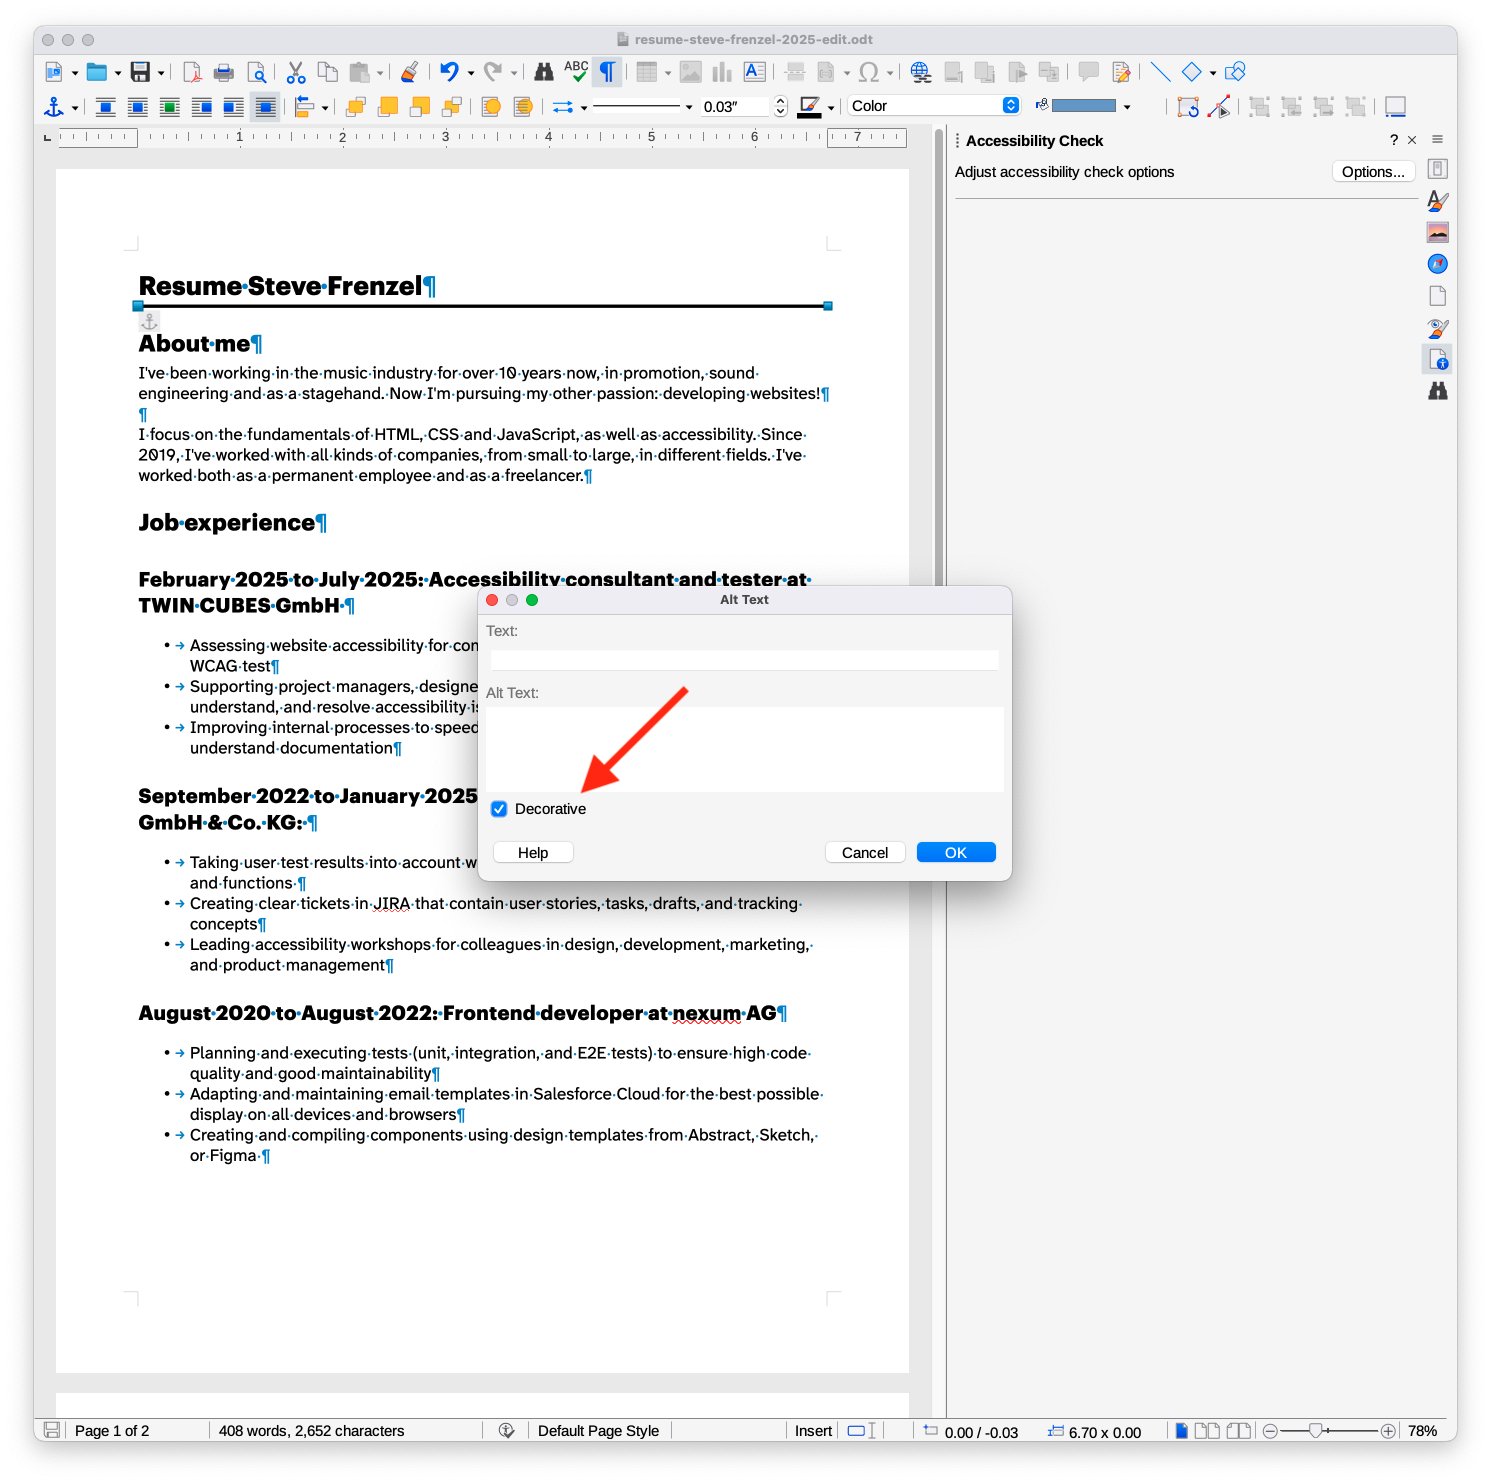Click the Options... button
Image resolution: width=1491 pixels, height=1483 pixels.
tap(1372, 172)
